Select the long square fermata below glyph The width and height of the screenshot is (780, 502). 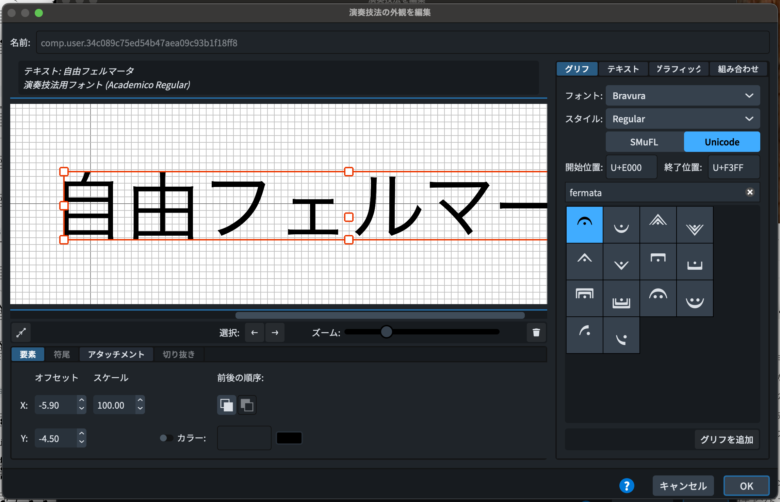click(x=695, y=262)
